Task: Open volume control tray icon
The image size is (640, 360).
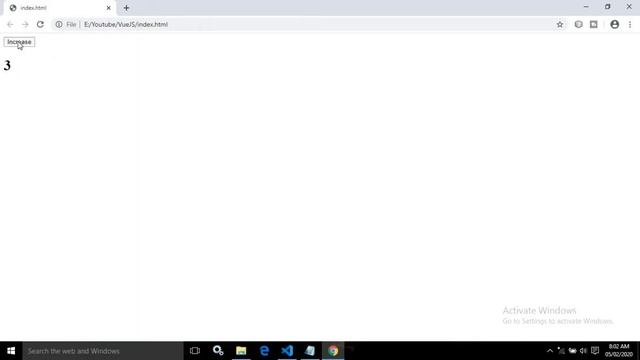Action: (x=583, y=351)
